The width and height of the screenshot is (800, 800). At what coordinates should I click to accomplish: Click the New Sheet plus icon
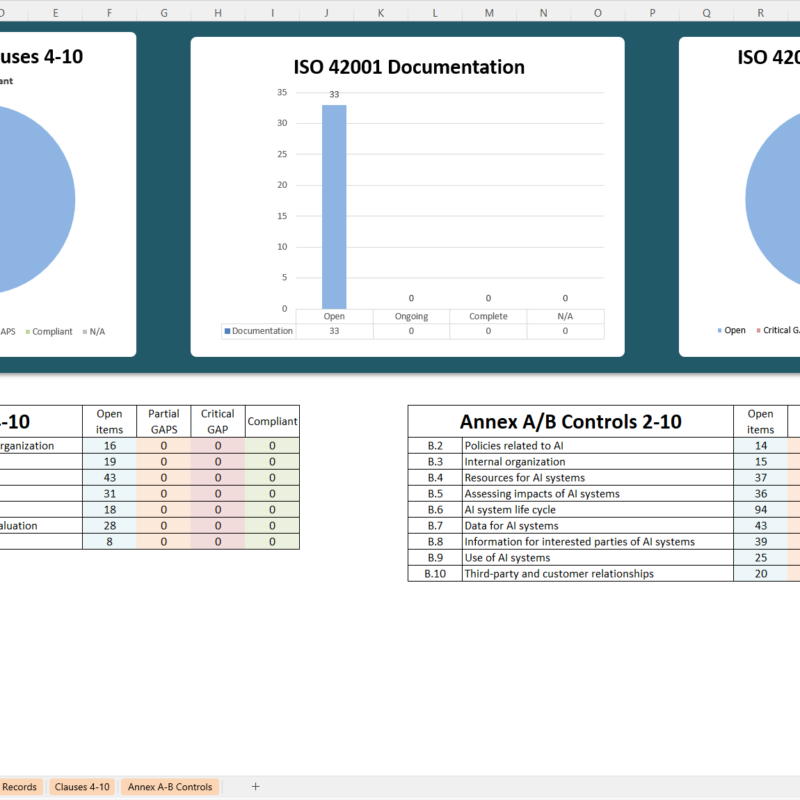pyautogui.click(x=255, y=787)
